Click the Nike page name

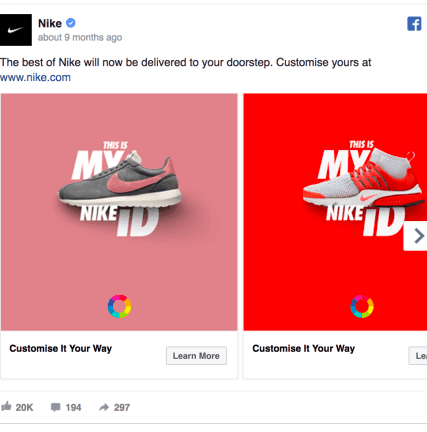(50, 23)
